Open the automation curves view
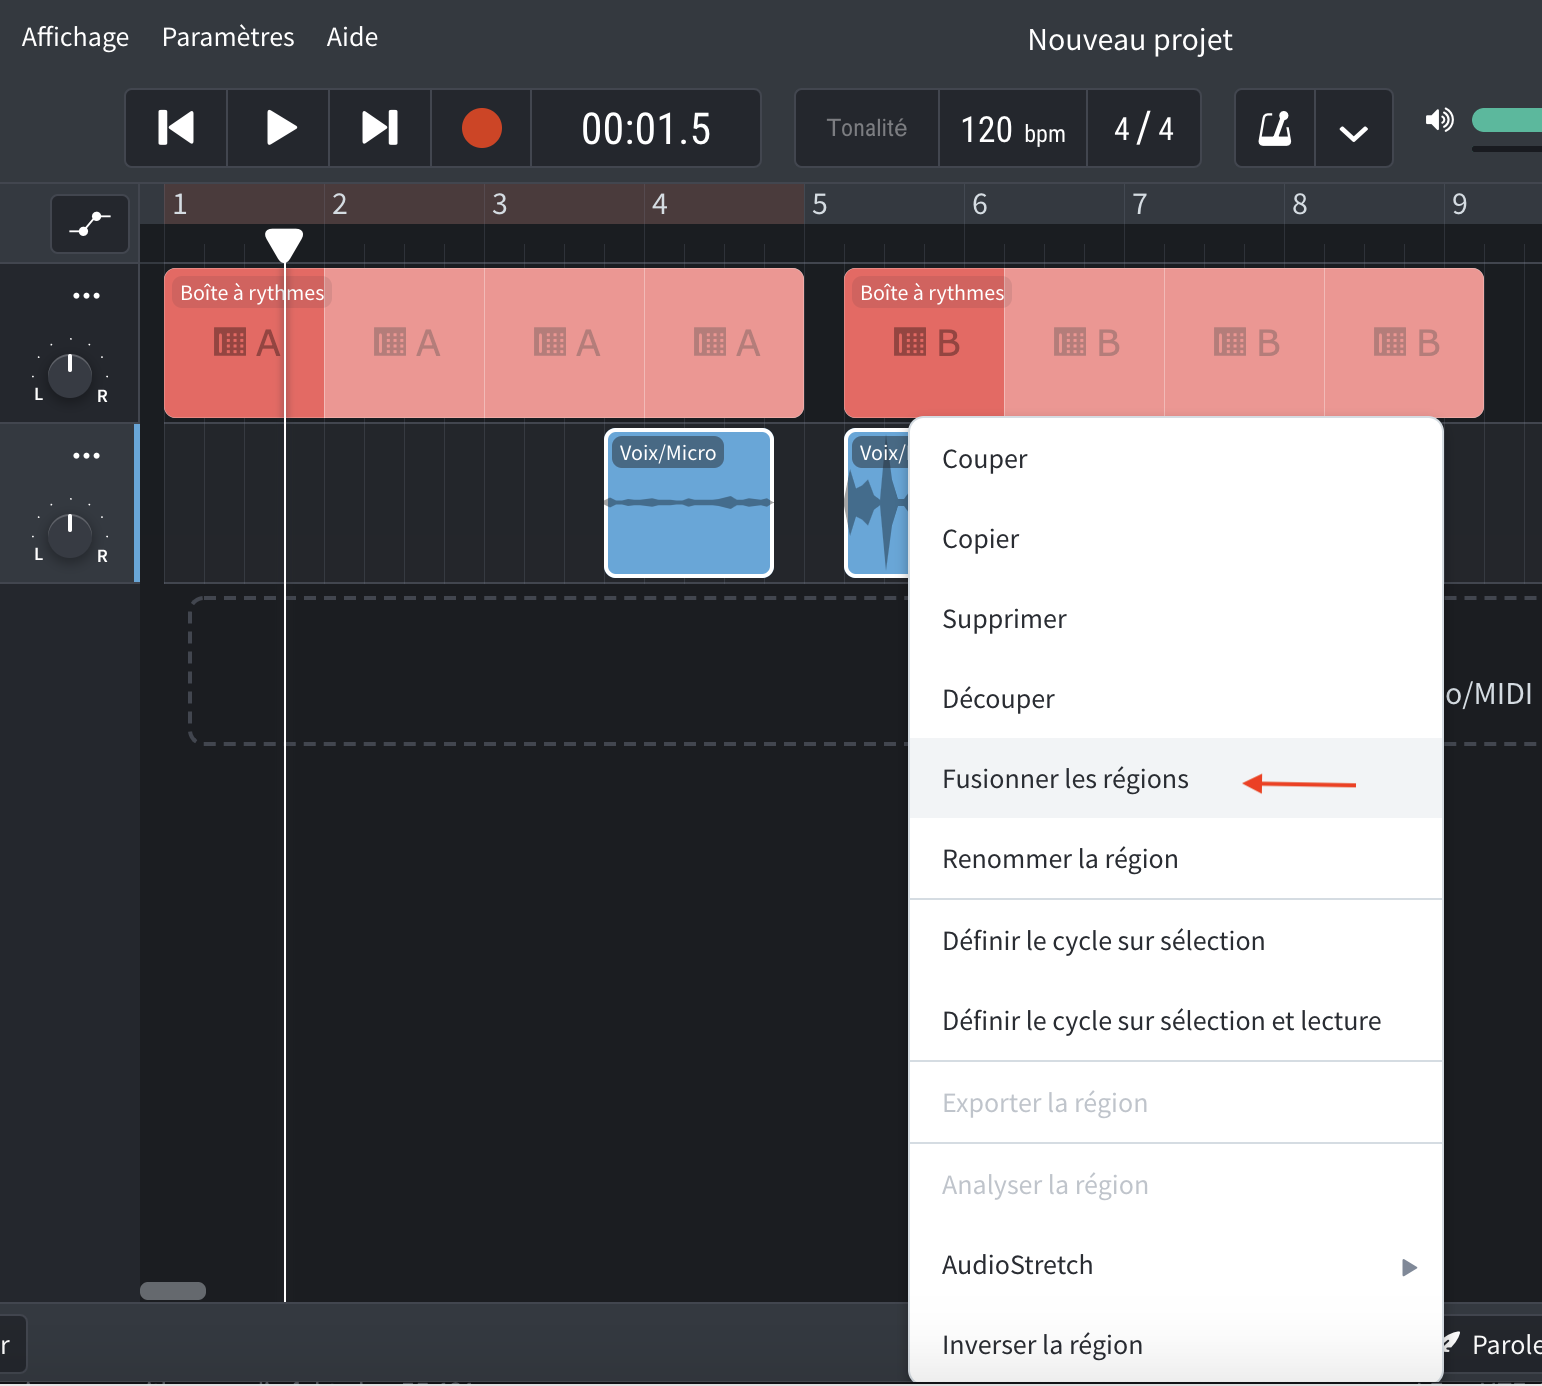This screenshot has height=1386, width=1542. pos(89,224)
